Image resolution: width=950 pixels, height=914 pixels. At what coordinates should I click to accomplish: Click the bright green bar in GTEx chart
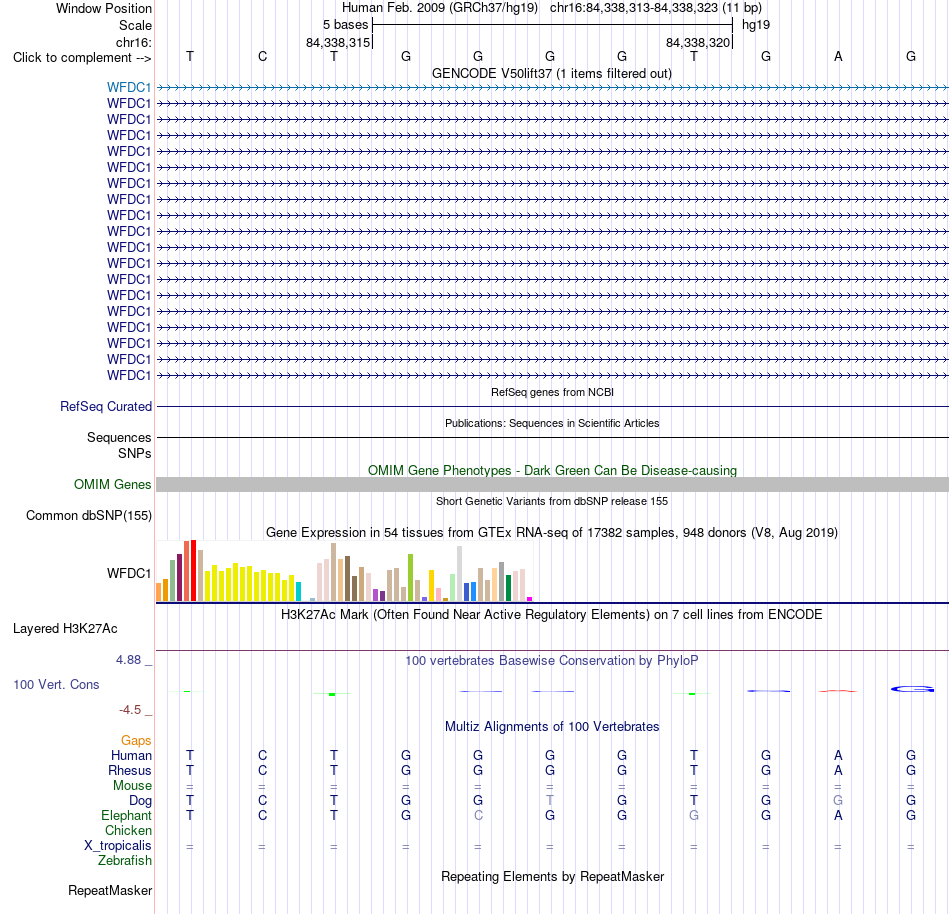[x=410, y=577]
